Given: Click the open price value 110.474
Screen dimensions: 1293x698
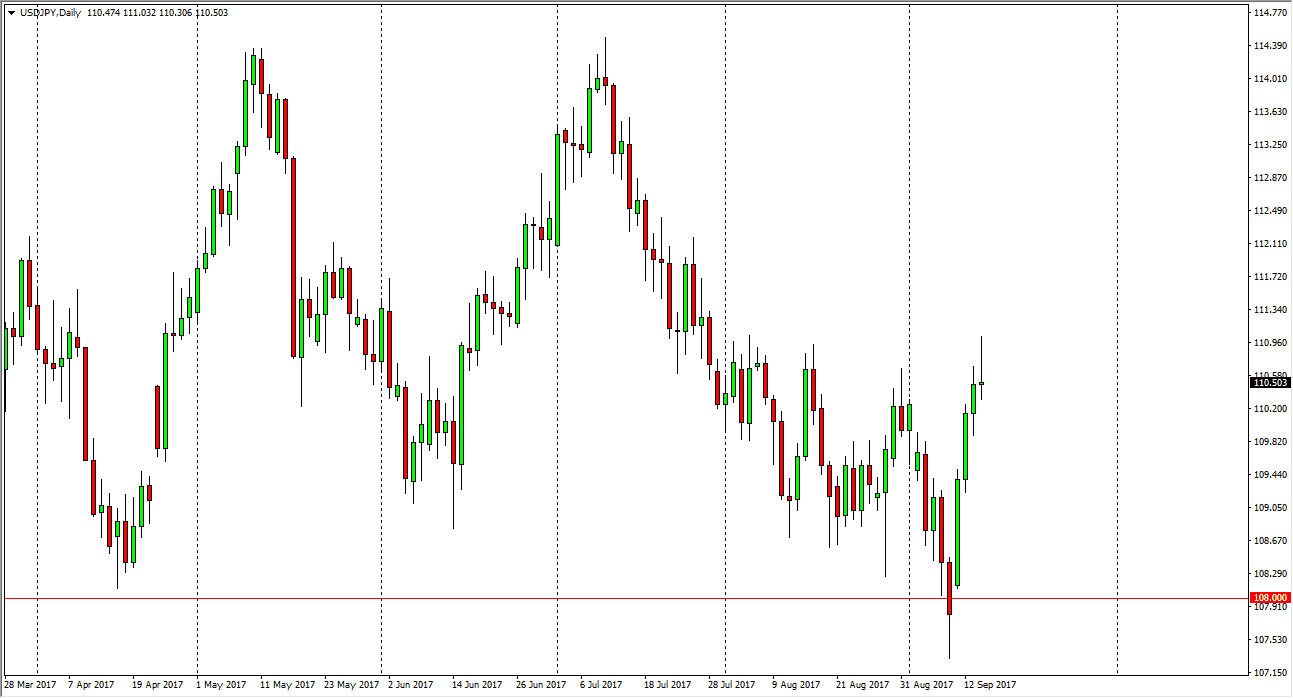Looking at the screenshot, I should tap(103, 12).
